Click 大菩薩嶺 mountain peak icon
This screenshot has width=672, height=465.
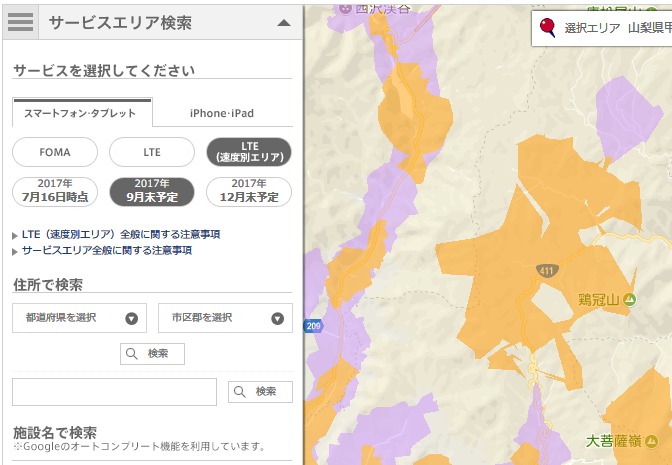[x=651, y=441]
